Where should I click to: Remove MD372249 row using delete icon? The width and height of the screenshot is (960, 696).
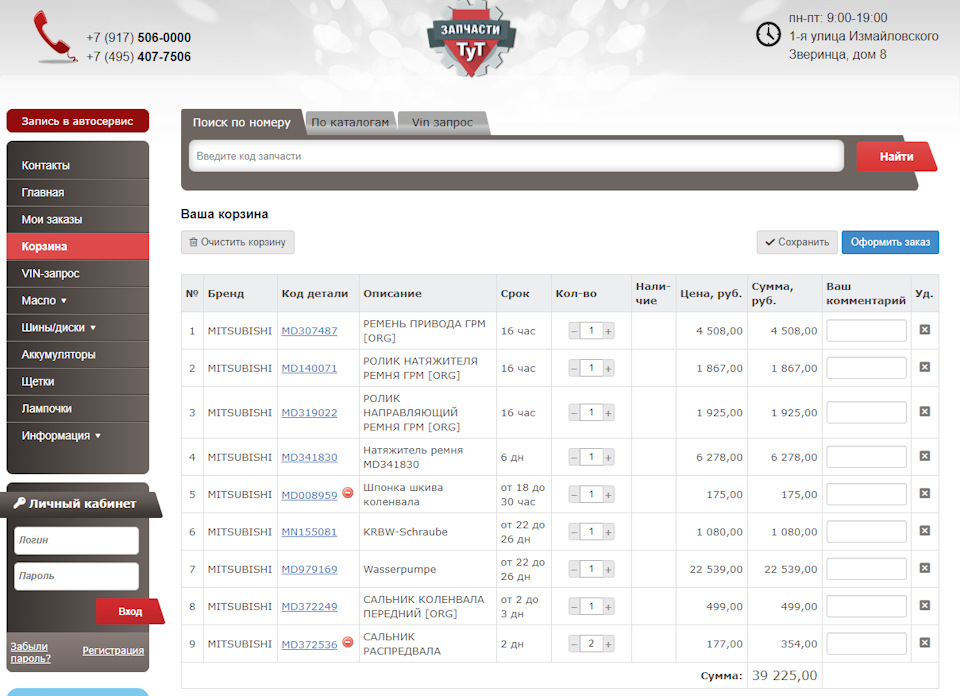pyautogui.click(x=924, y=605)
